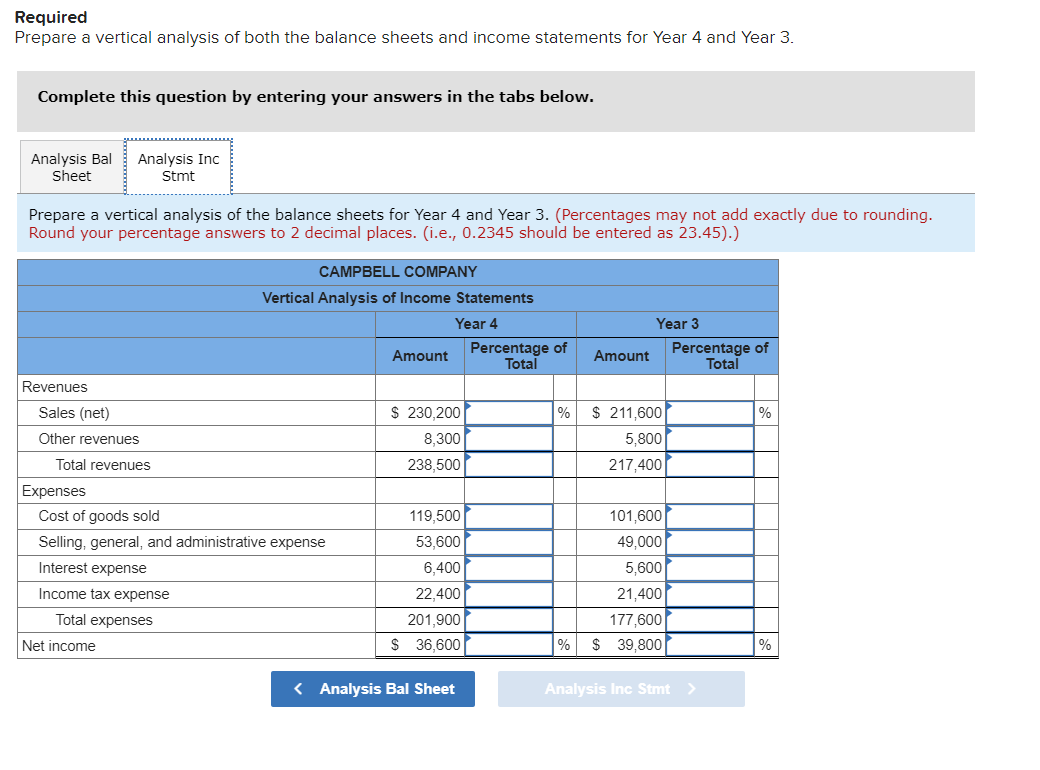1040x770 pixels.
Task: Select the Year 4 Income tax expense percentage field
Action: coord(510,593)
